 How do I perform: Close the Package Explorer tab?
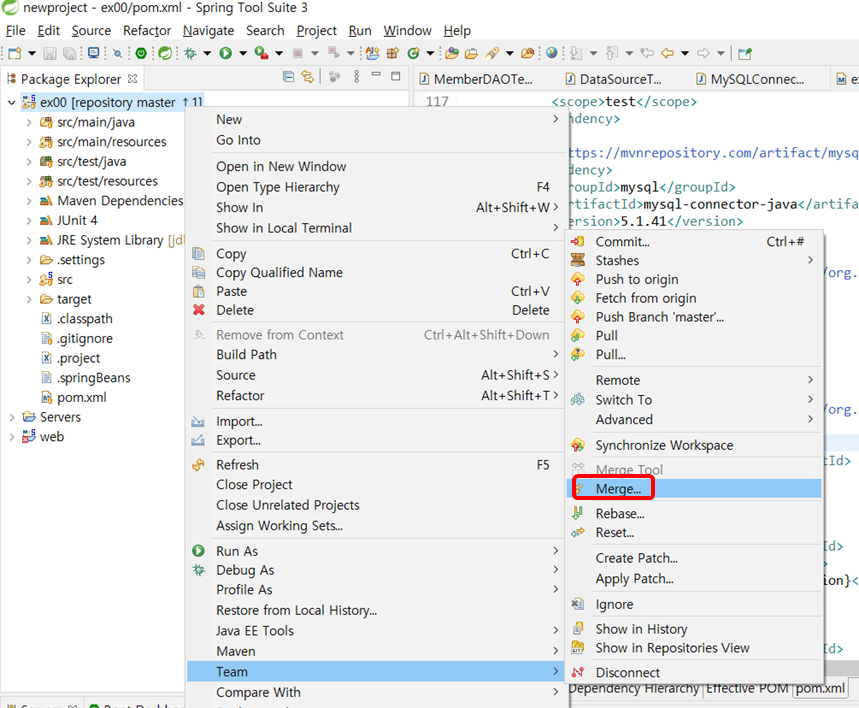click(132, 79)
